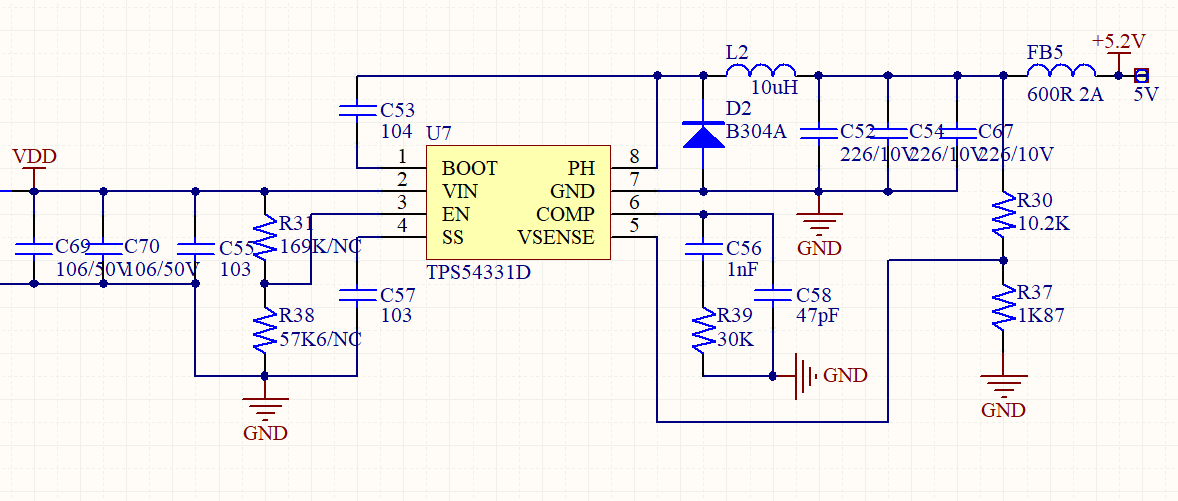The image size is (1178, 501).
Task: Select resistor R30 symbol
Action: 1004,214
